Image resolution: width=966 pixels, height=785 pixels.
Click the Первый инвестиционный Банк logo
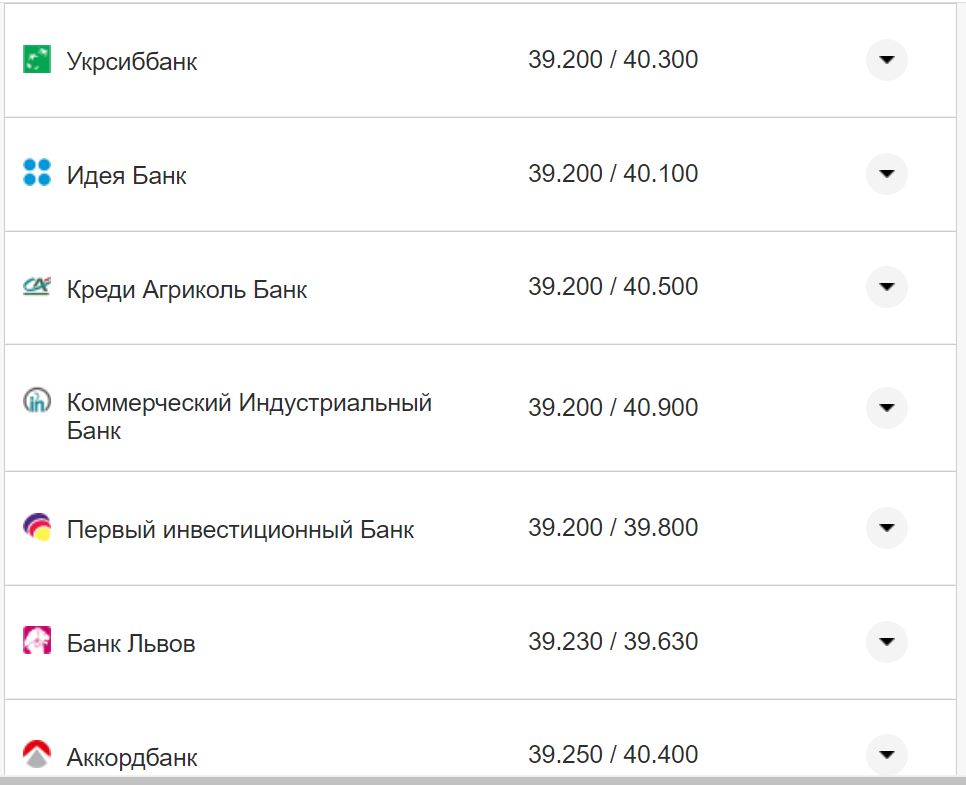[35, 528]
